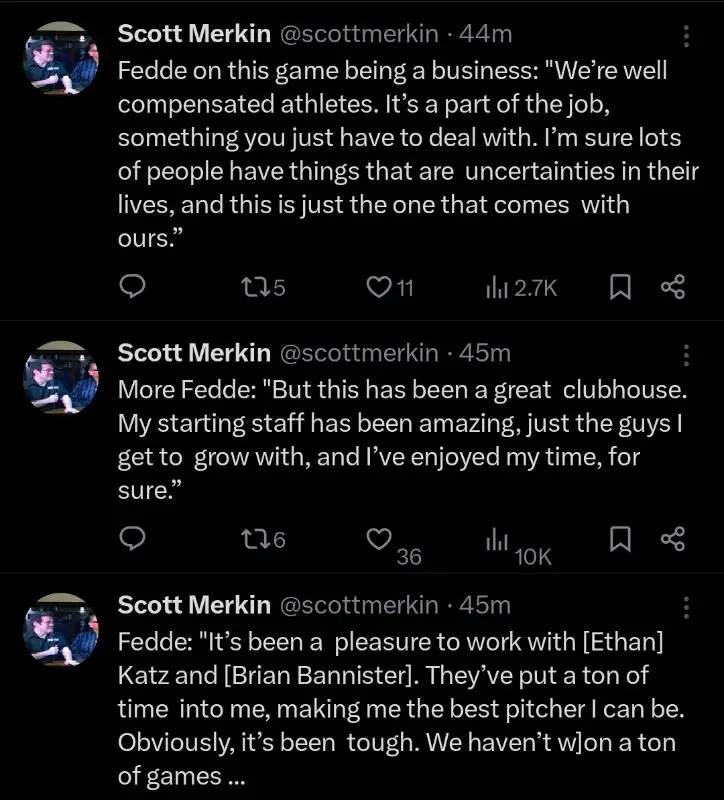
Task: Open more options on 'More Fedde' tweet
Action: [686, 355]
